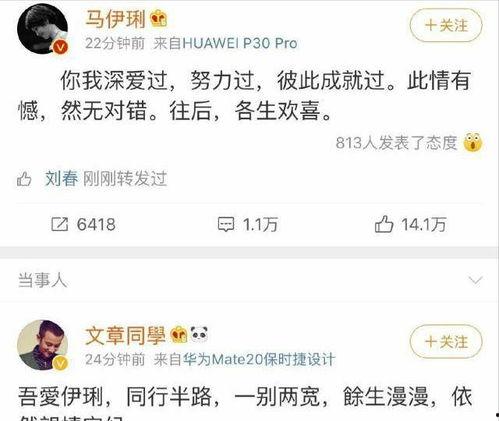Open the surprised emoji attitude icon
Screen dimensions: 499x421
pyautogui.click(x=473, y=142)
